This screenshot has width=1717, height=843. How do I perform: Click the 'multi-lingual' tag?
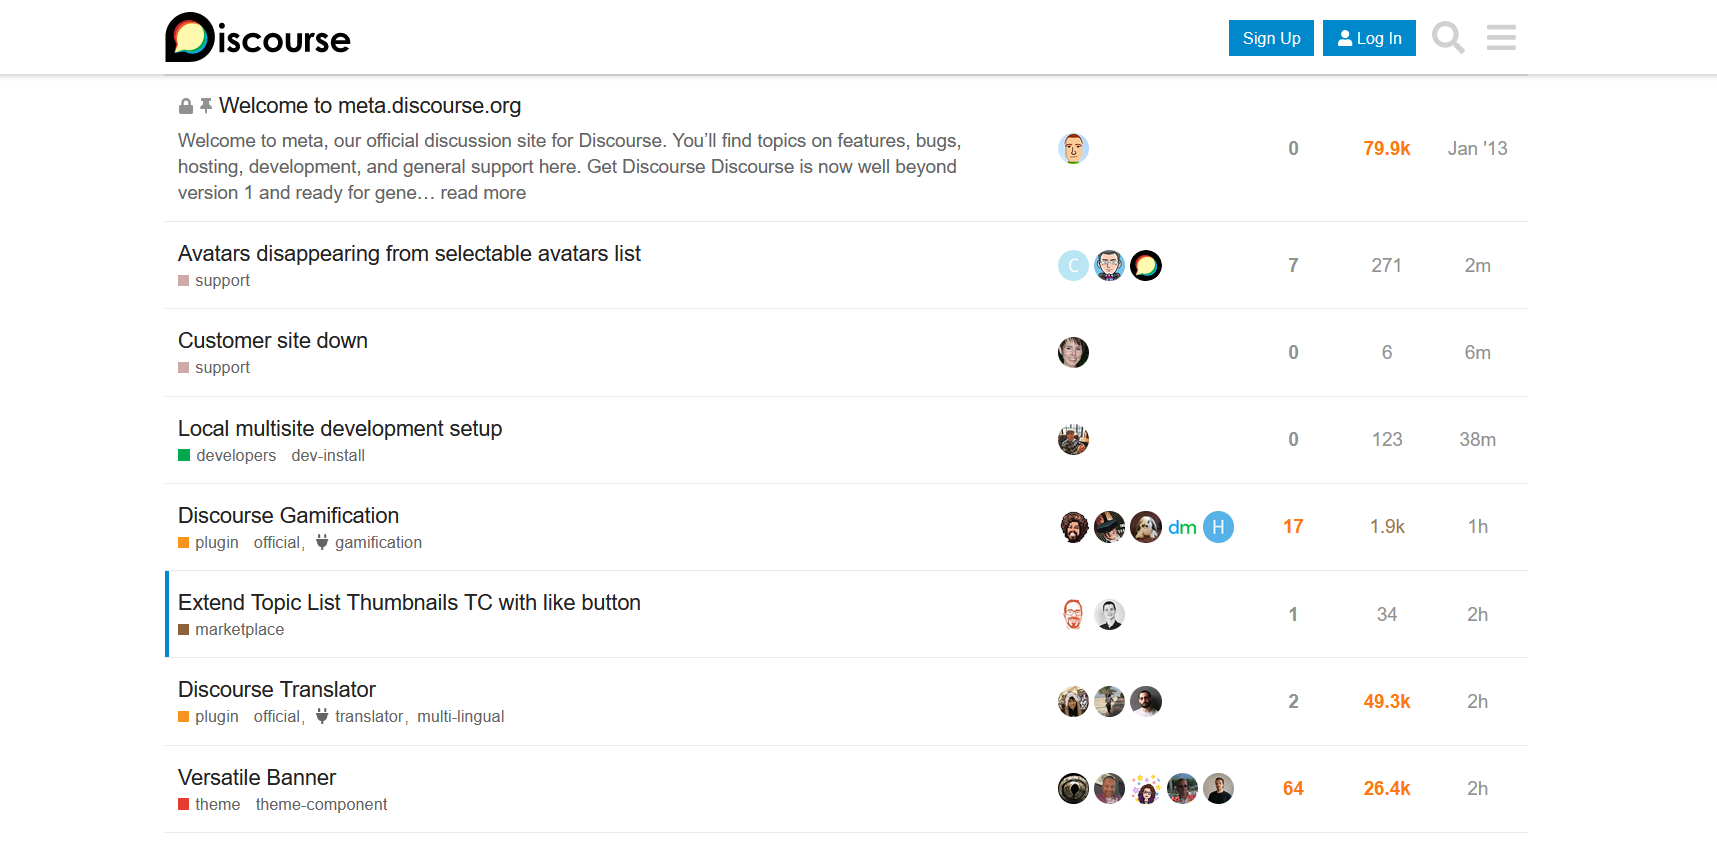[460, 717]
